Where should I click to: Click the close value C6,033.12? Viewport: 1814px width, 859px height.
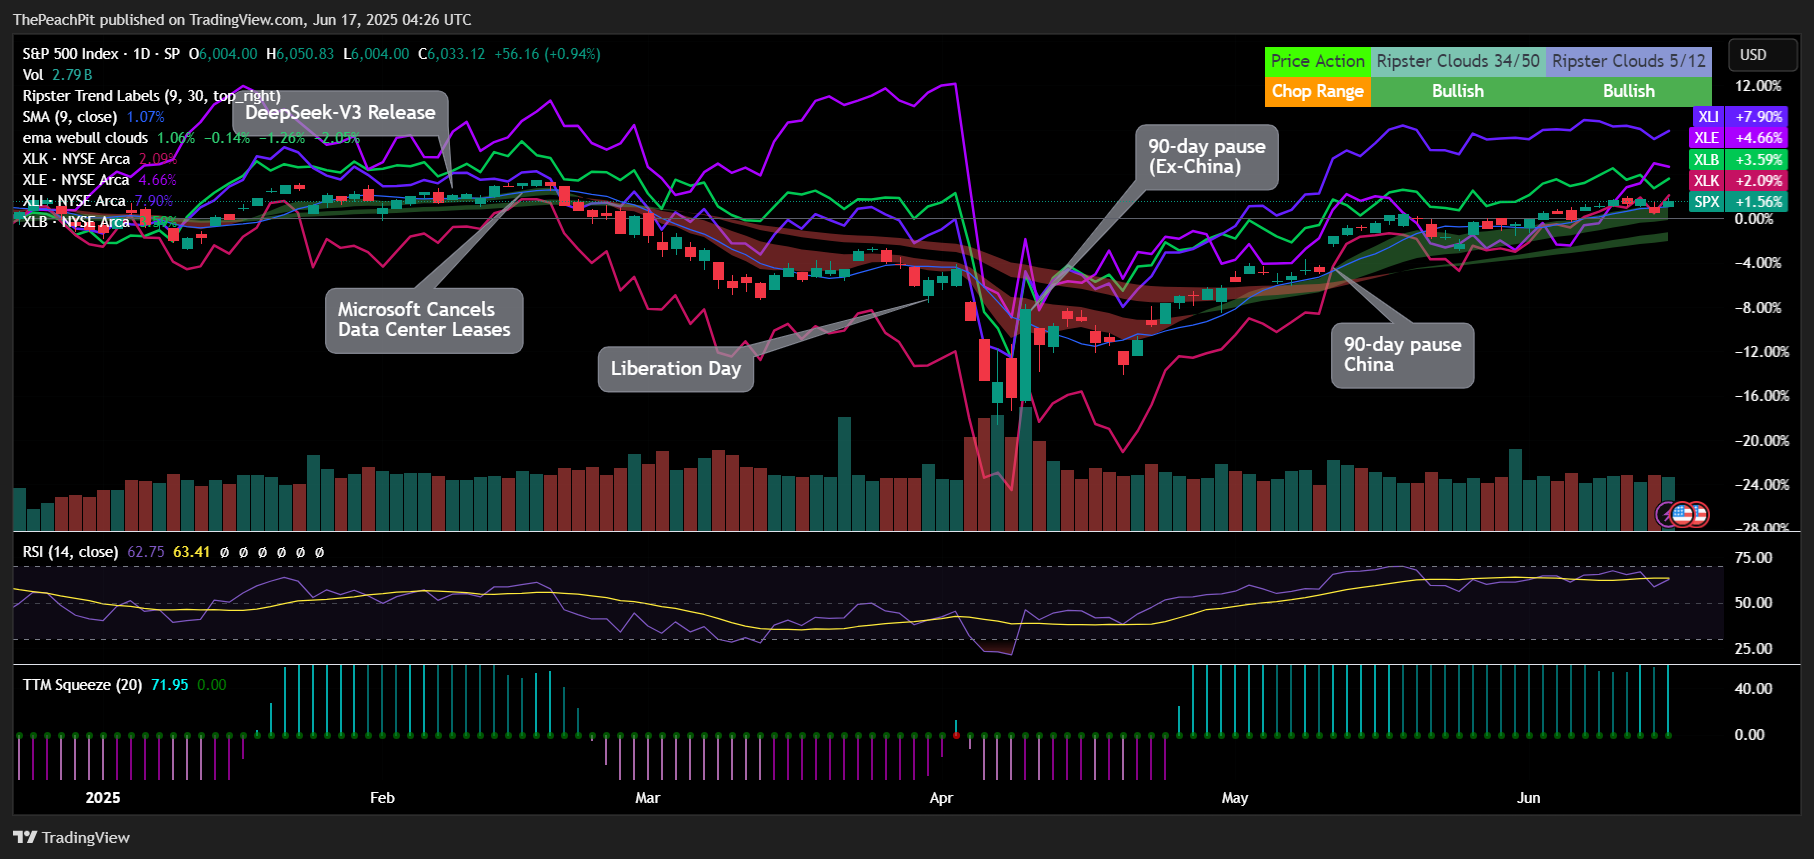click(x=451, y=54)
